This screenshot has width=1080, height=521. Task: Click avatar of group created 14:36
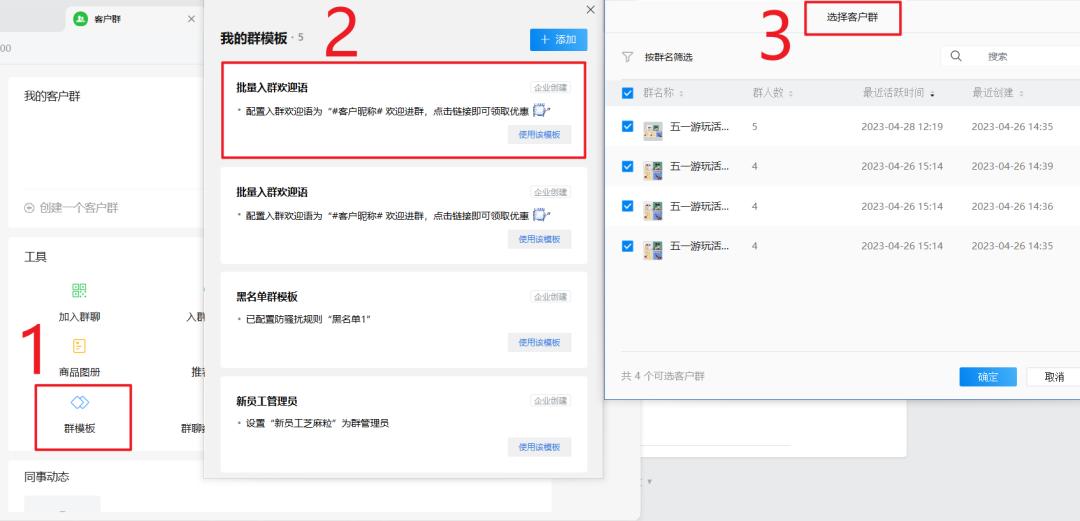pyautogui.click(x=653, y=210)
